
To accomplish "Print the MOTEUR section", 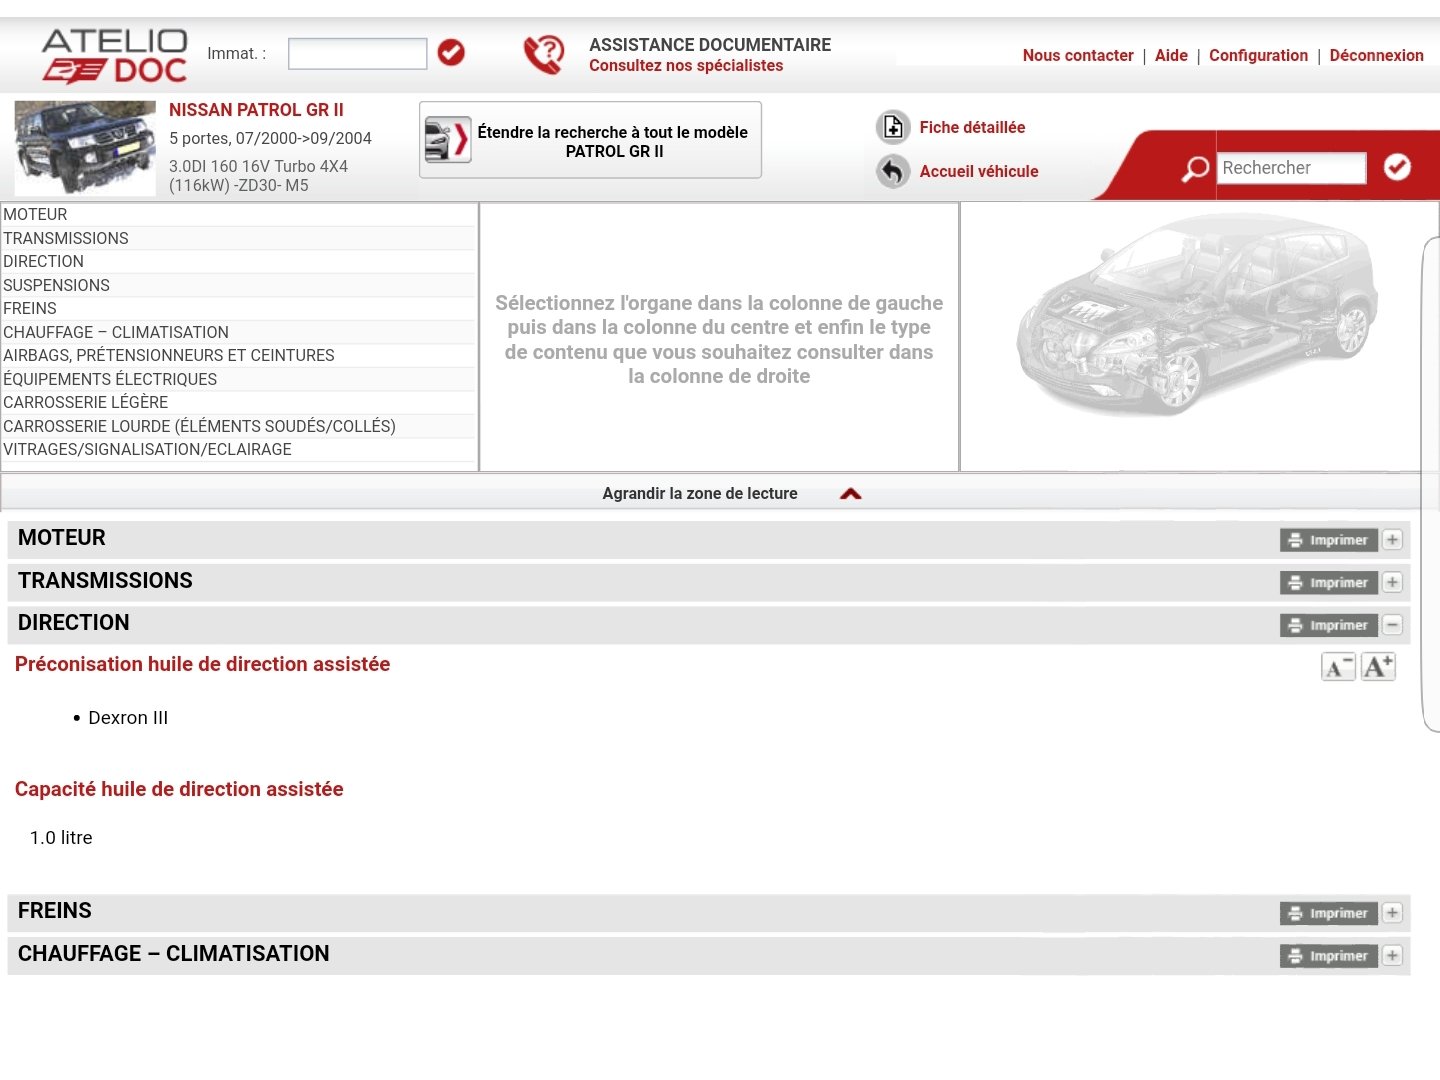I will click(x=1329, y=540).
